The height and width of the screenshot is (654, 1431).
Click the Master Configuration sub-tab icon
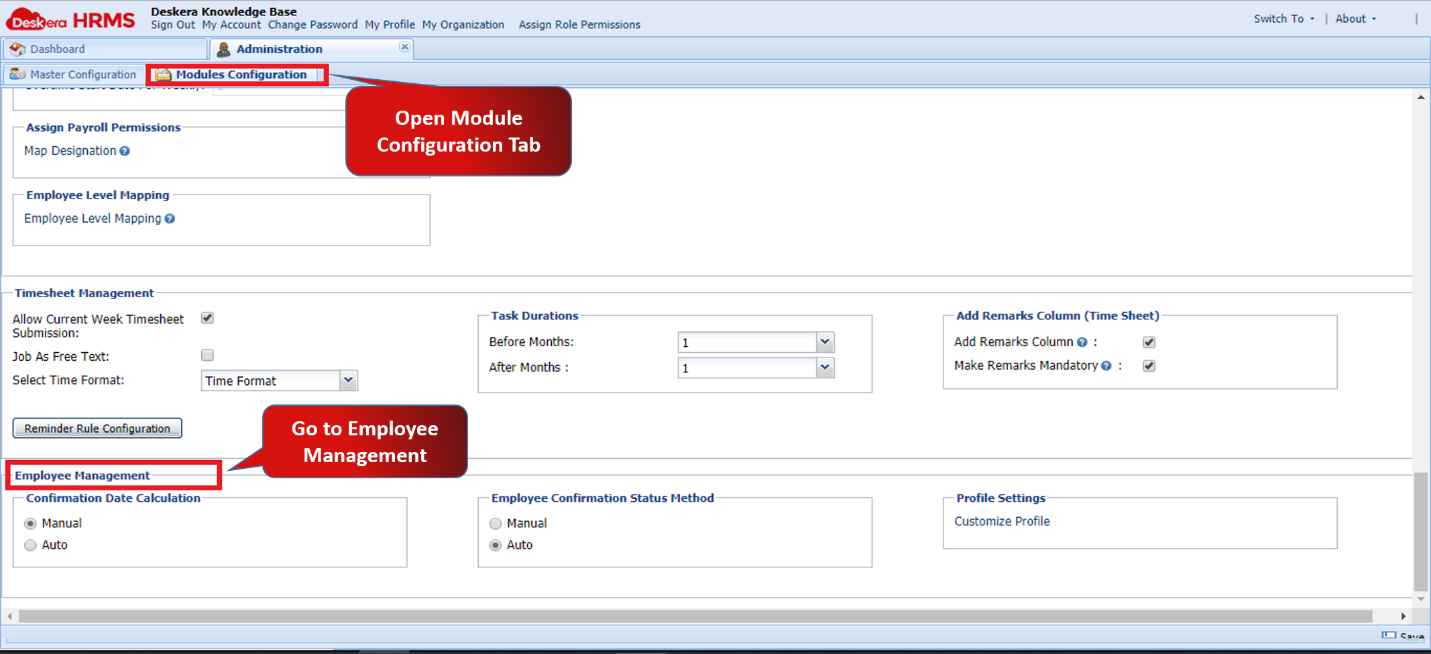(17, 74)
